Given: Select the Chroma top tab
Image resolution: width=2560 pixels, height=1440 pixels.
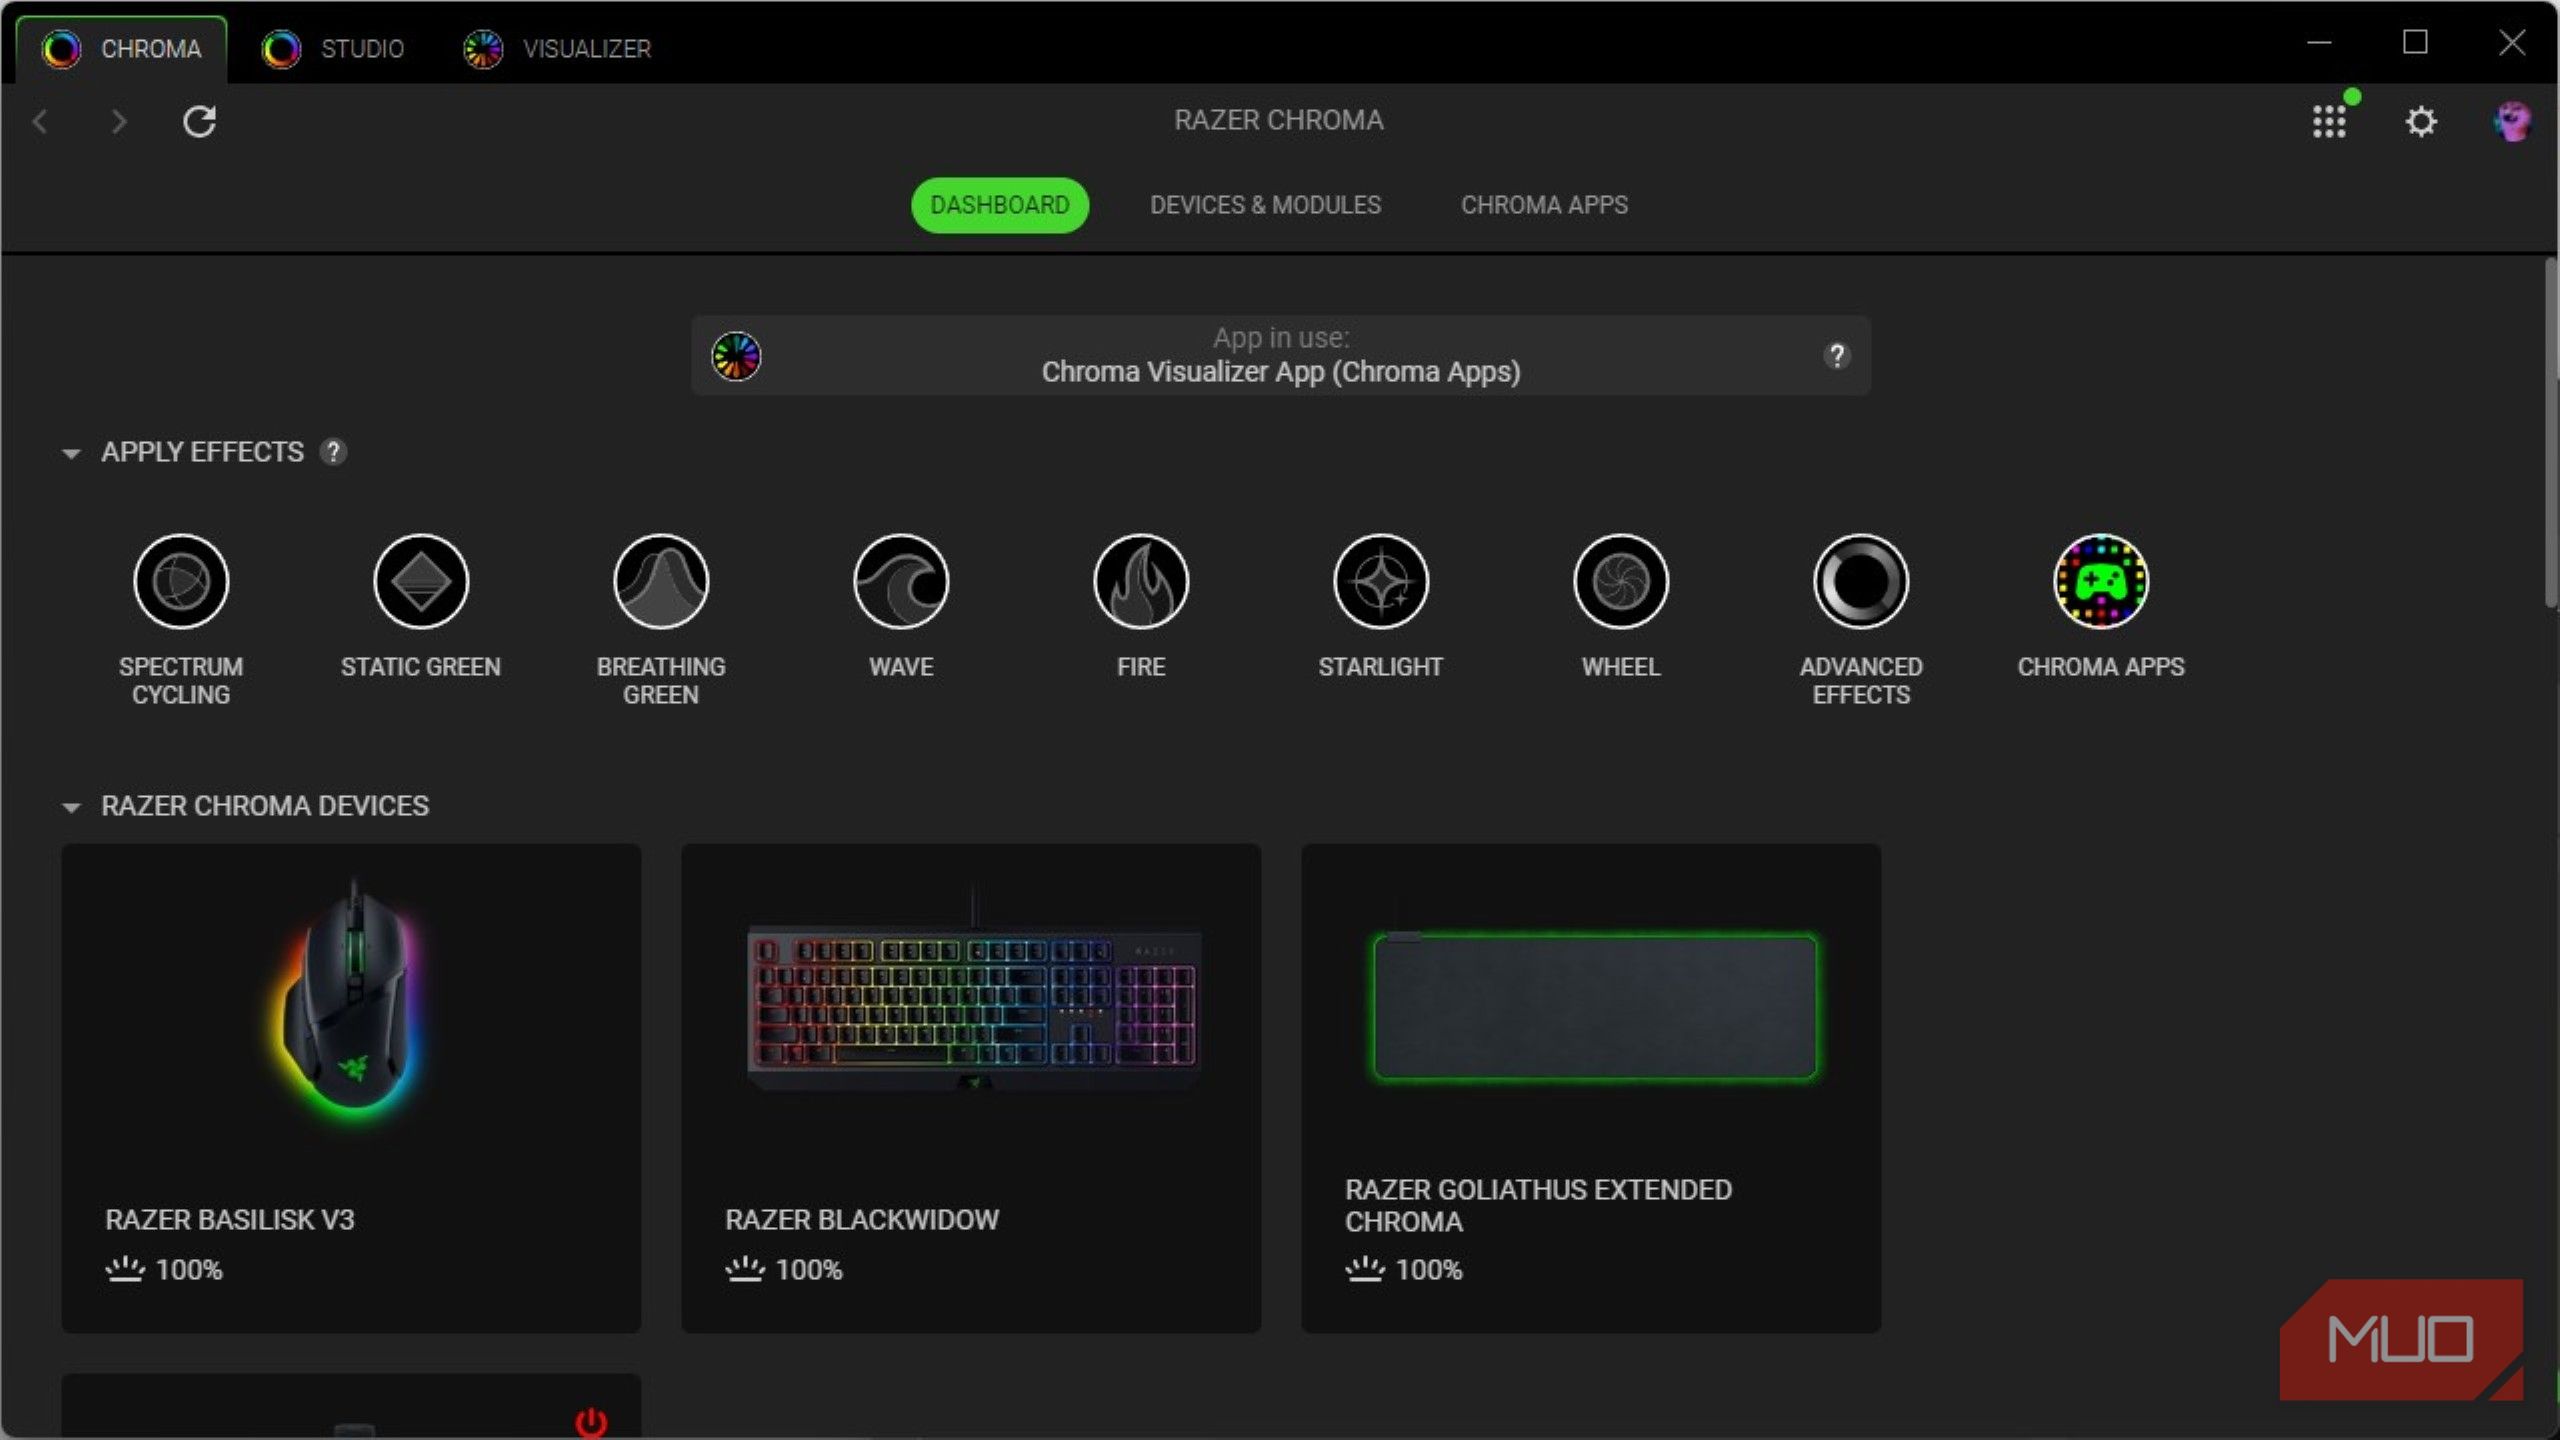Looking at the screenshot, I should 122,48.
